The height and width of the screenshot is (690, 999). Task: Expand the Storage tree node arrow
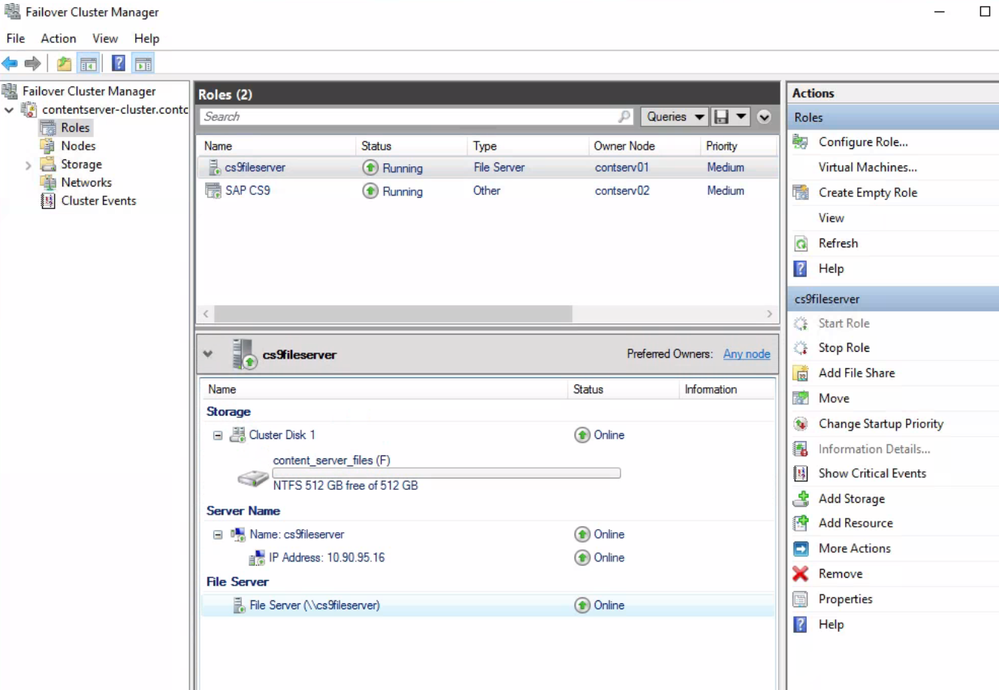point(28,166)
